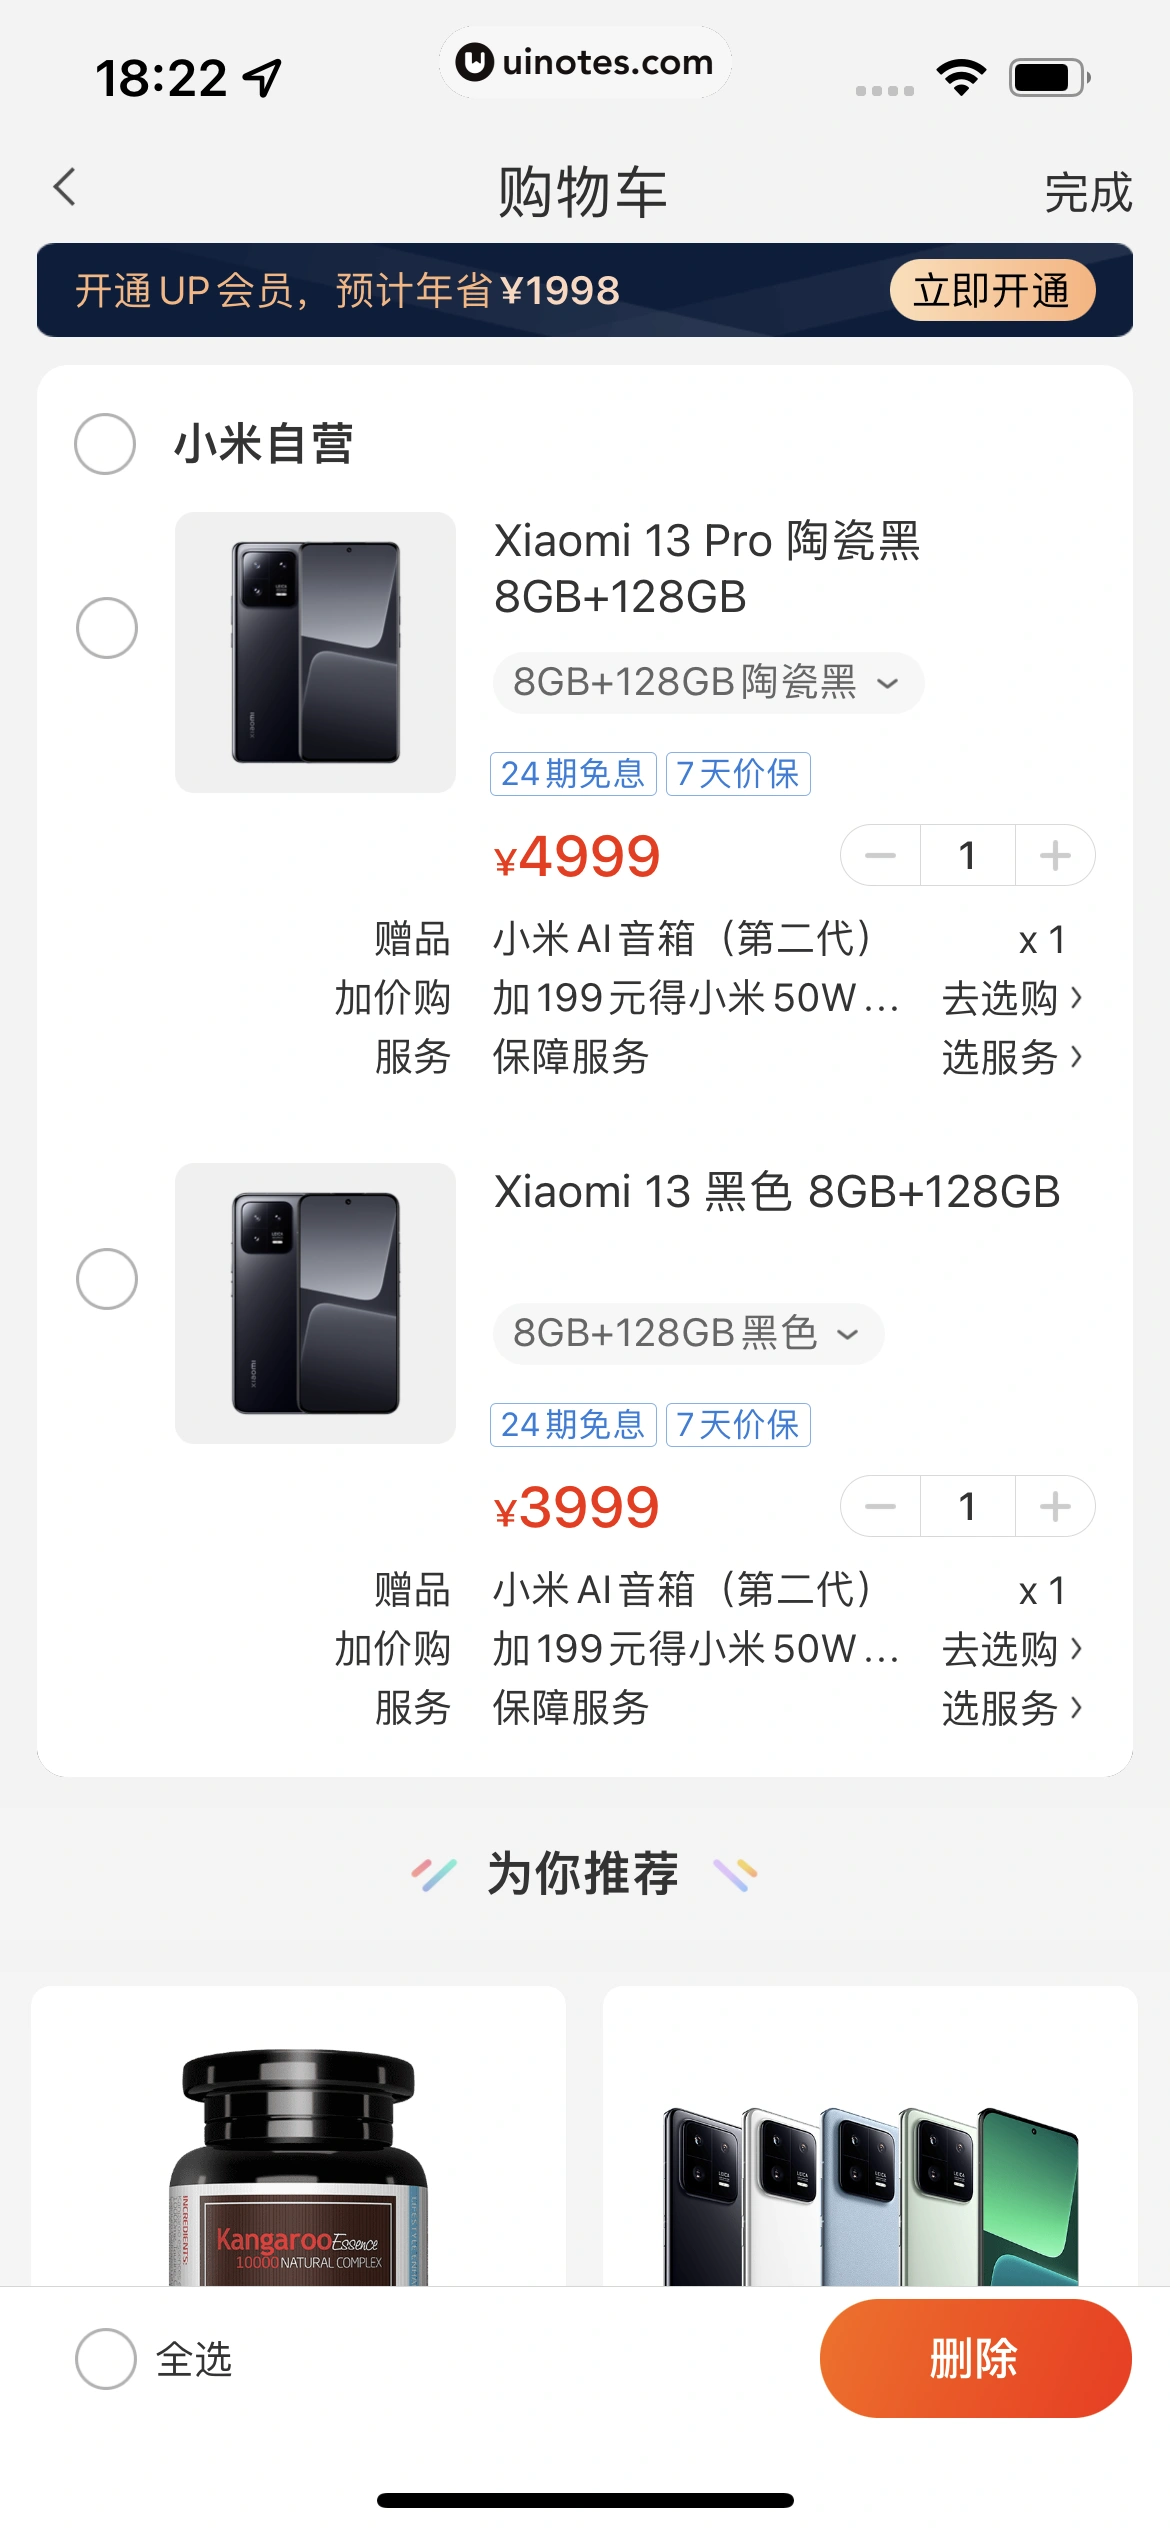Tap the battery status icon
The width and height of the screenshot is (1170, 2532).
(1048, 78)
